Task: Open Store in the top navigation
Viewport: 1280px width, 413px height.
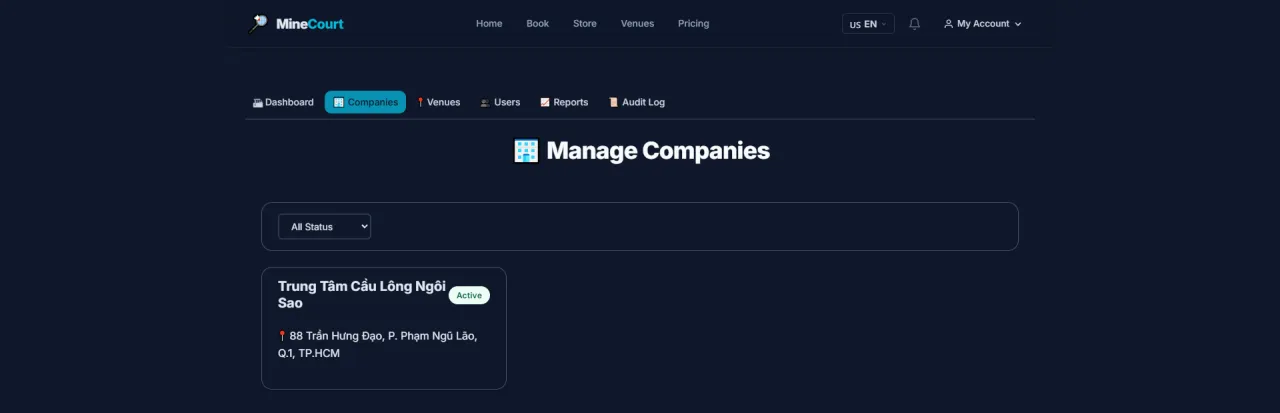Action: click(585, 24)
